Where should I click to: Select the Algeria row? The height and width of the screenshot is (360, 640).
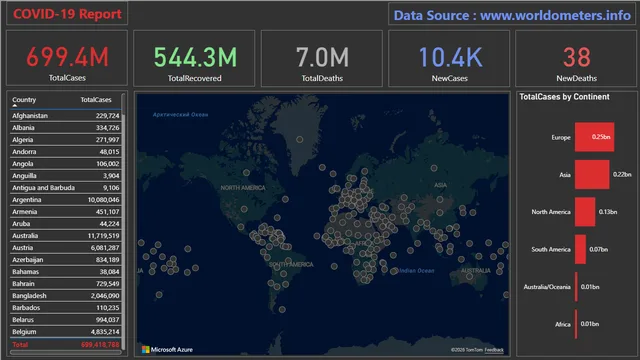[66, 140]
